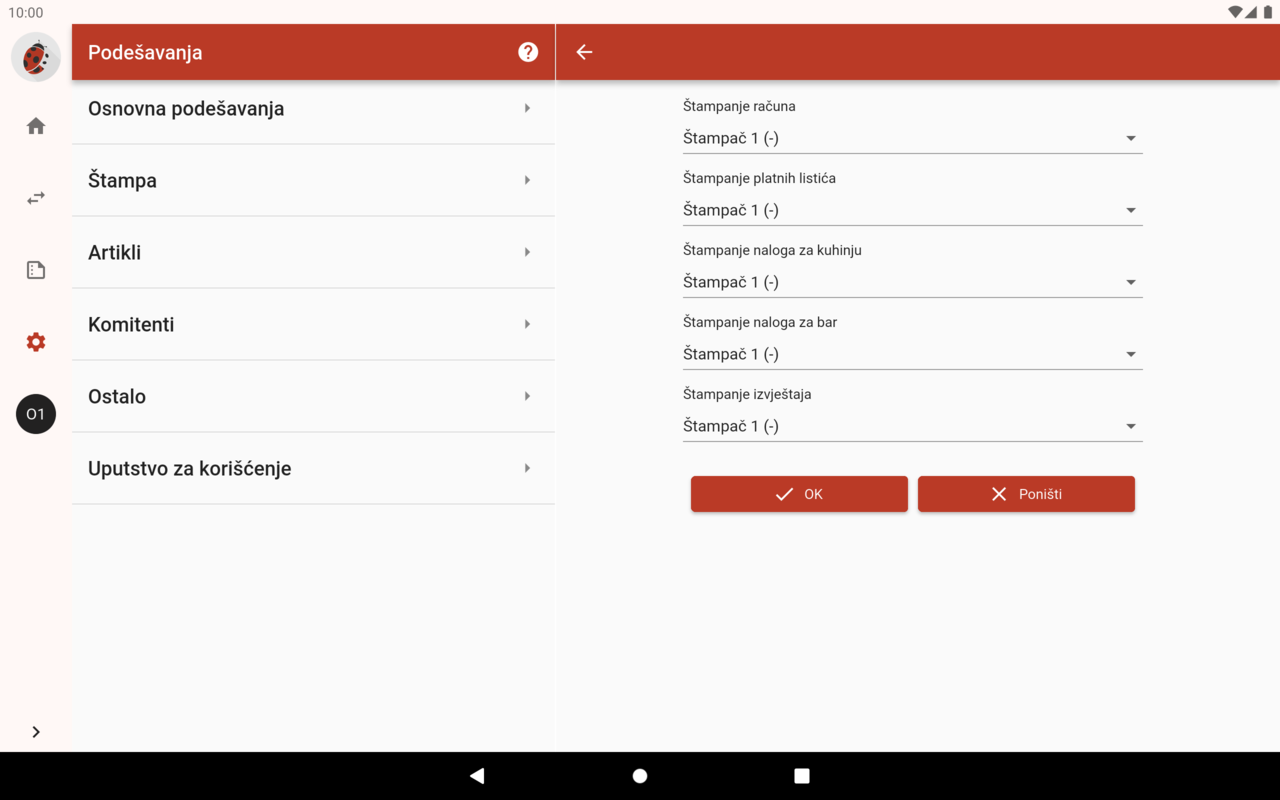The width and height of the screenshot is (1280, 800).
Task: Open help with the question mark icon
Action: pyautogui.click(x=528, y=52)
